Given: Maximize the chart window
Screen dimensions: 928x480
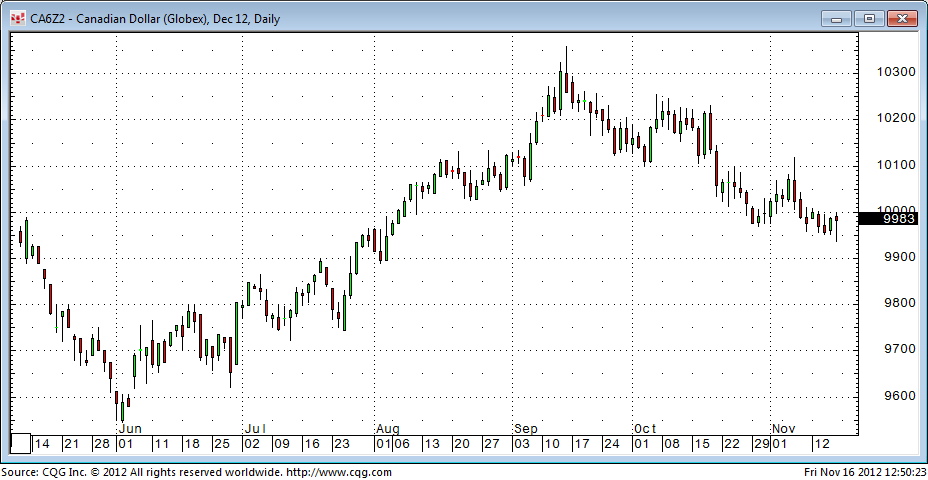Looking at the screenshot, I should pyautogui.click(x=869, y=18).
